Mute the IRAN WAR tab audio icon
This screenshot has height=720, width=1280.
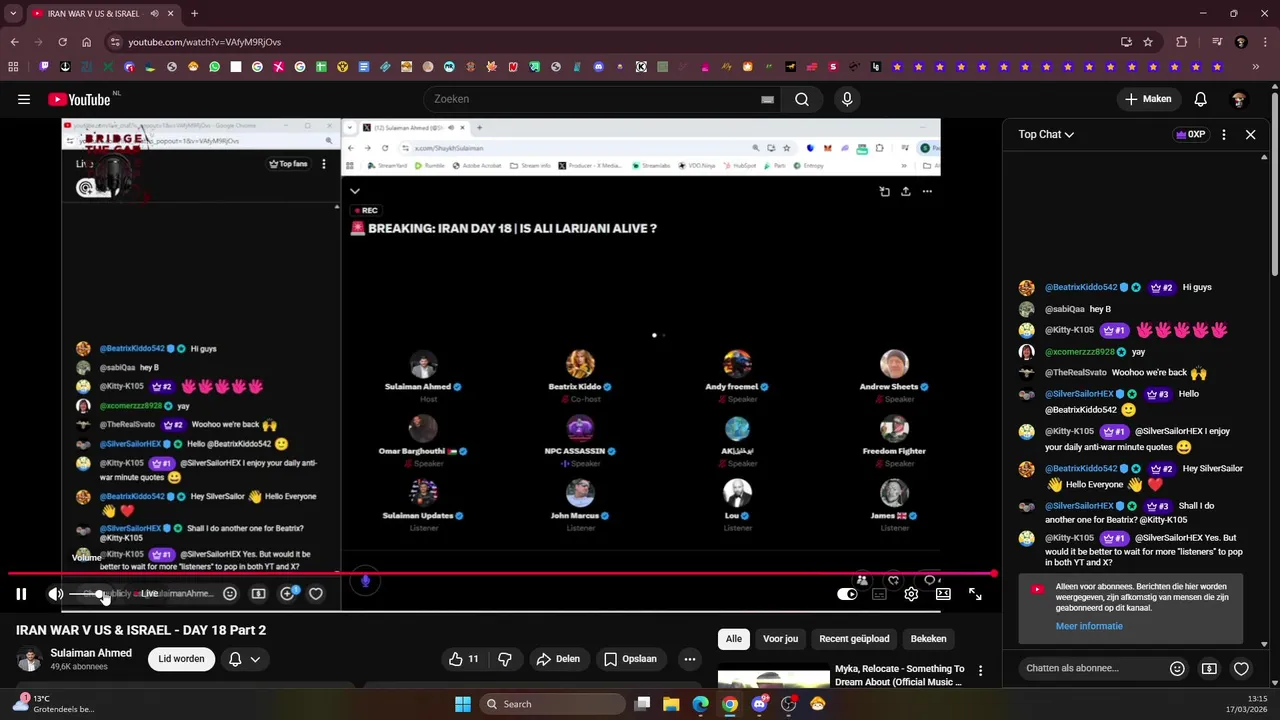click(154, 14)
